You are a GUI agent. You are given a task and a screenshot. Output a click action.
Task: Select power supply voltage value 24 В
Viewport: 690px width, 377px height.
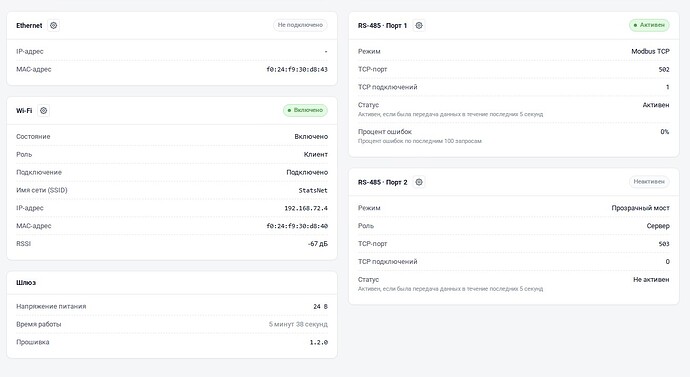click(x=320, y=306)
